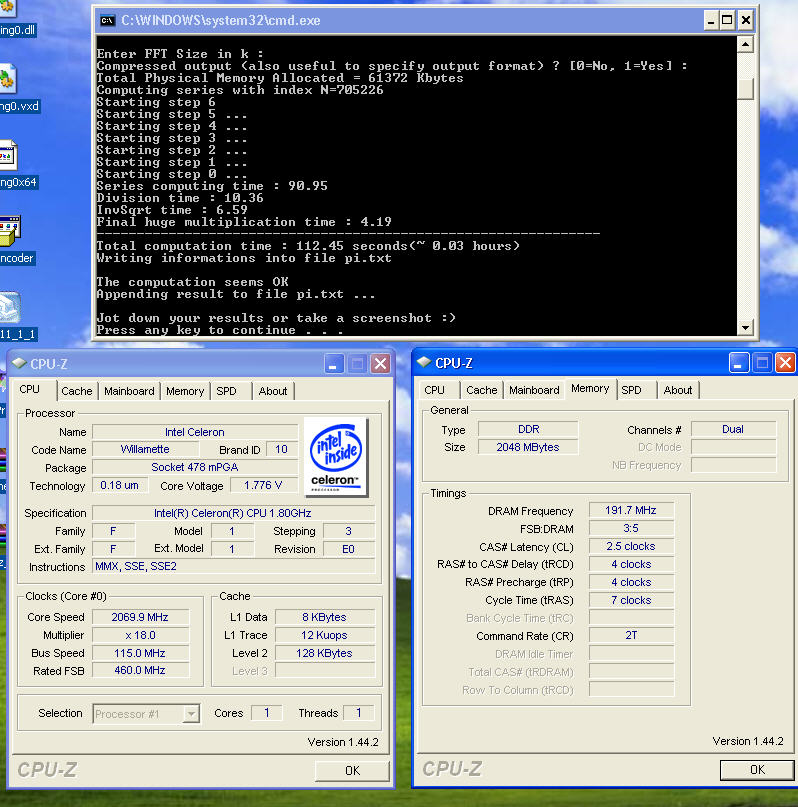
Task: Click the 'Intel(R) Celeron(R) CPU 1.80GHz' specification
Action: (233, 513)
